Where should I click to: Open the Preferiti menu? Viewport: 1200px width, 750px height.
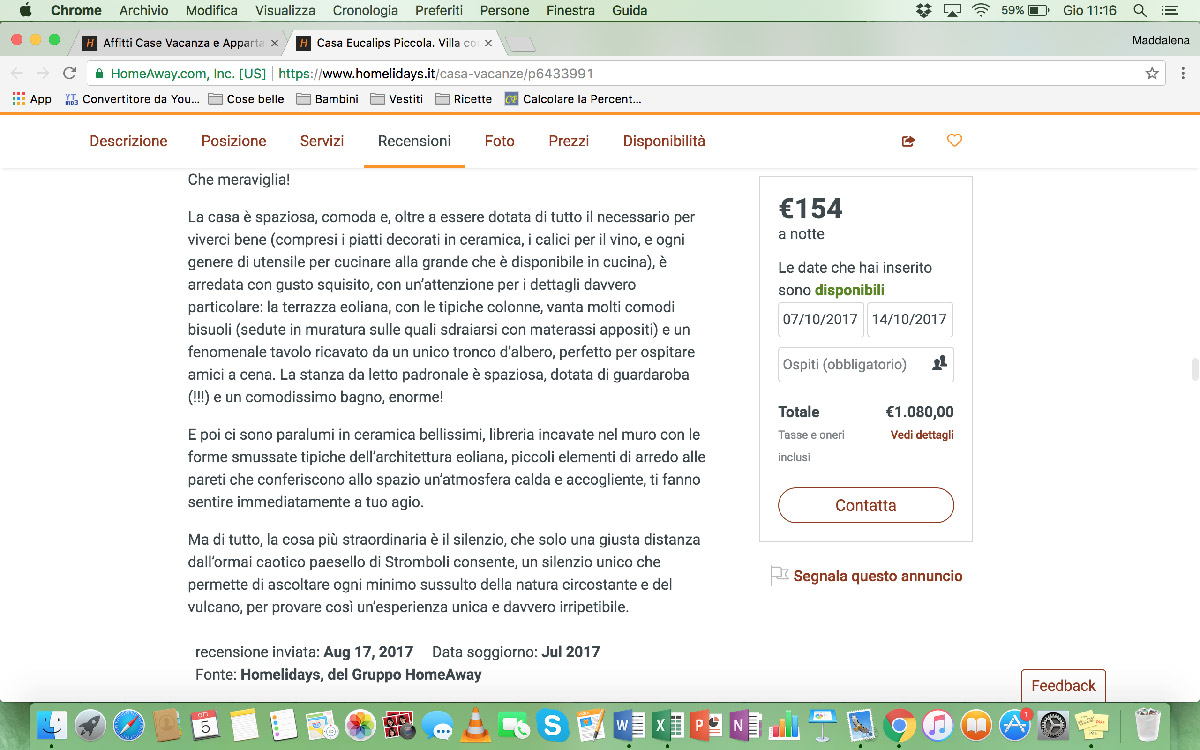pos(440,11)
